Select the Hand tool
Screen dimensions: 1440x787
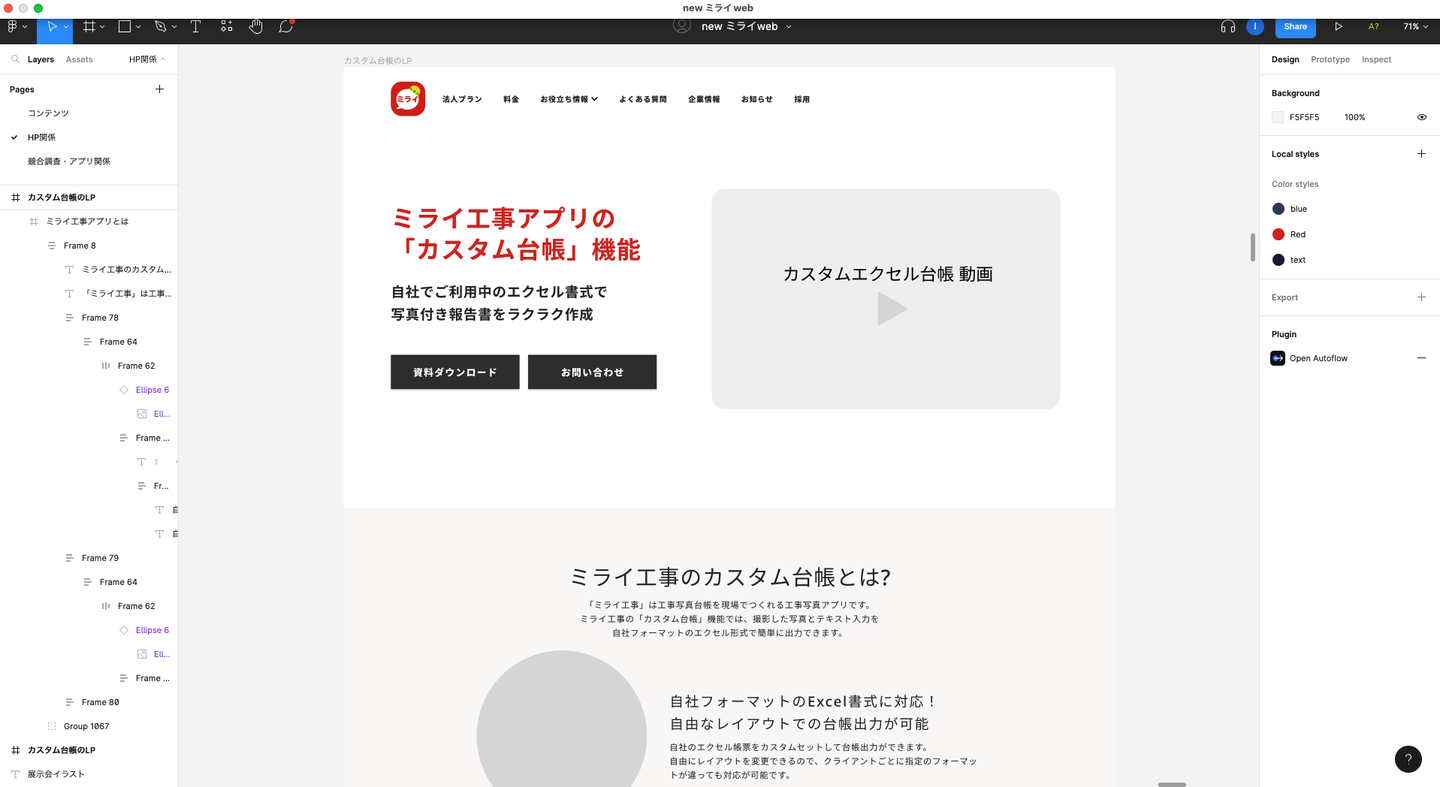click(x=256, y=27)
